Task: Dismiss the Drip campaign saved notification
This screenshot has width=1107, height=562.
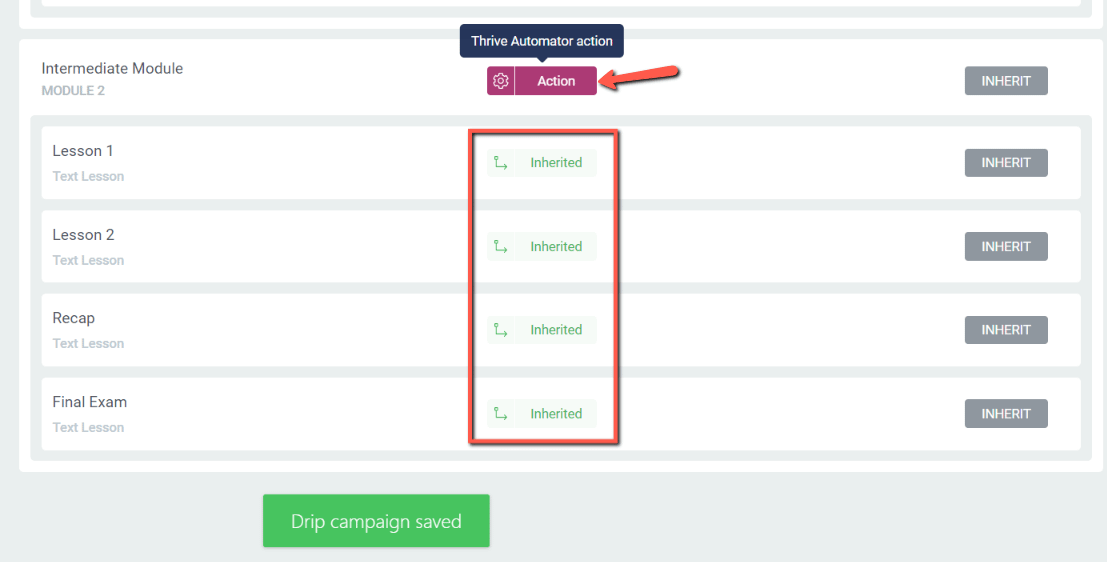Action: pos(376,521)
